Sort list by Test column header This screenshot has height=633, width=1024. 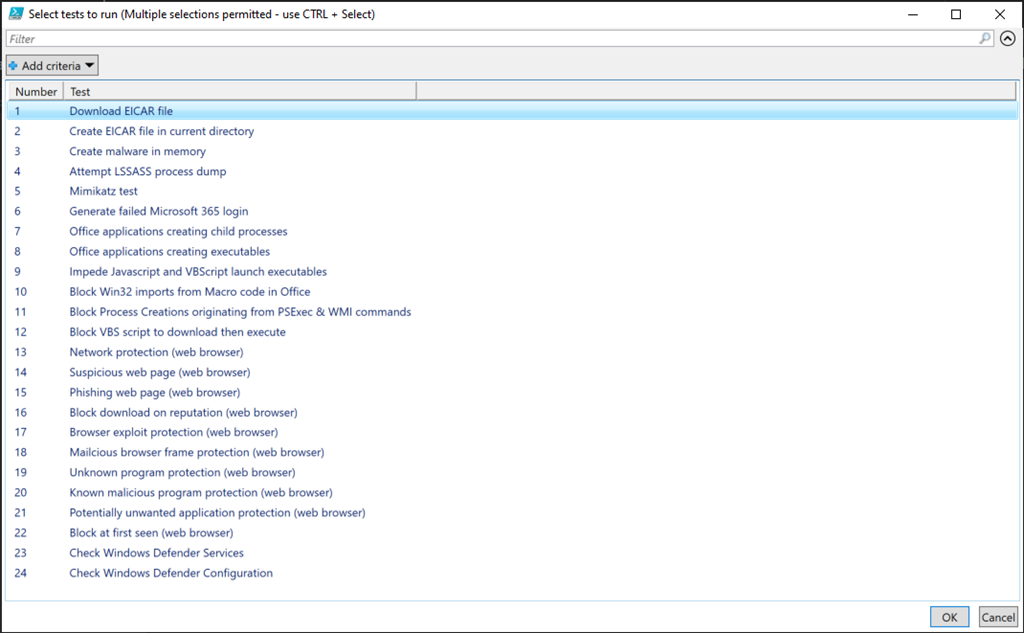(240, 92)
